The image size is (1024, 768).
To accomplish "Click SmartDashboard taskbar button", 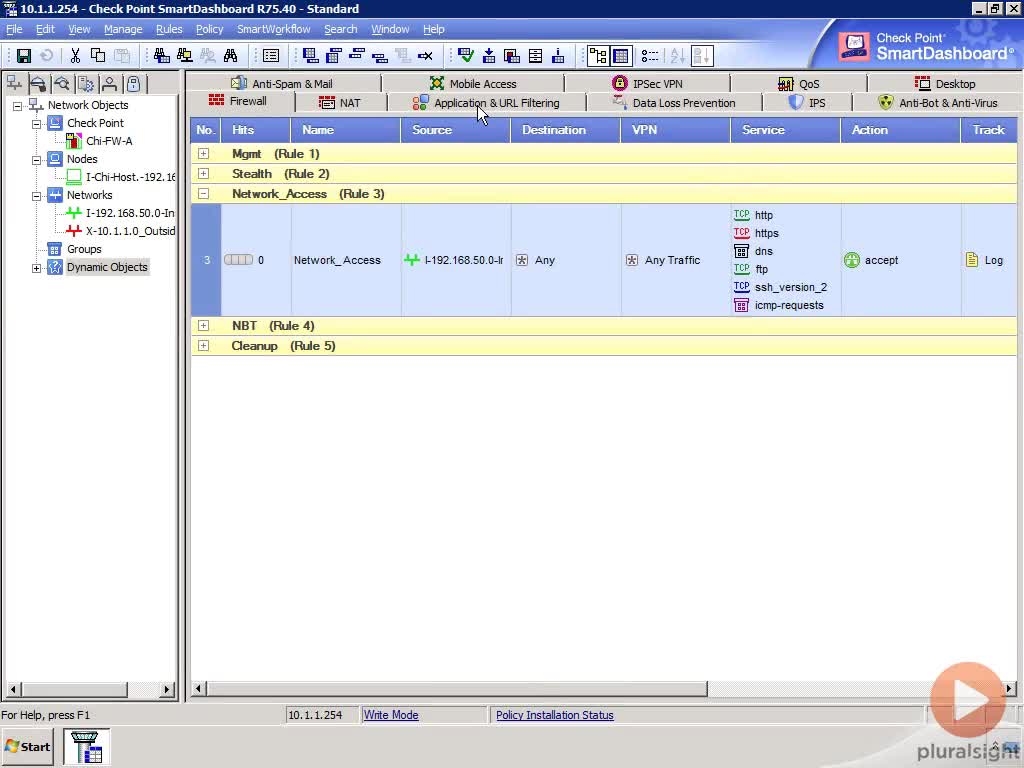I will point(86,747).
